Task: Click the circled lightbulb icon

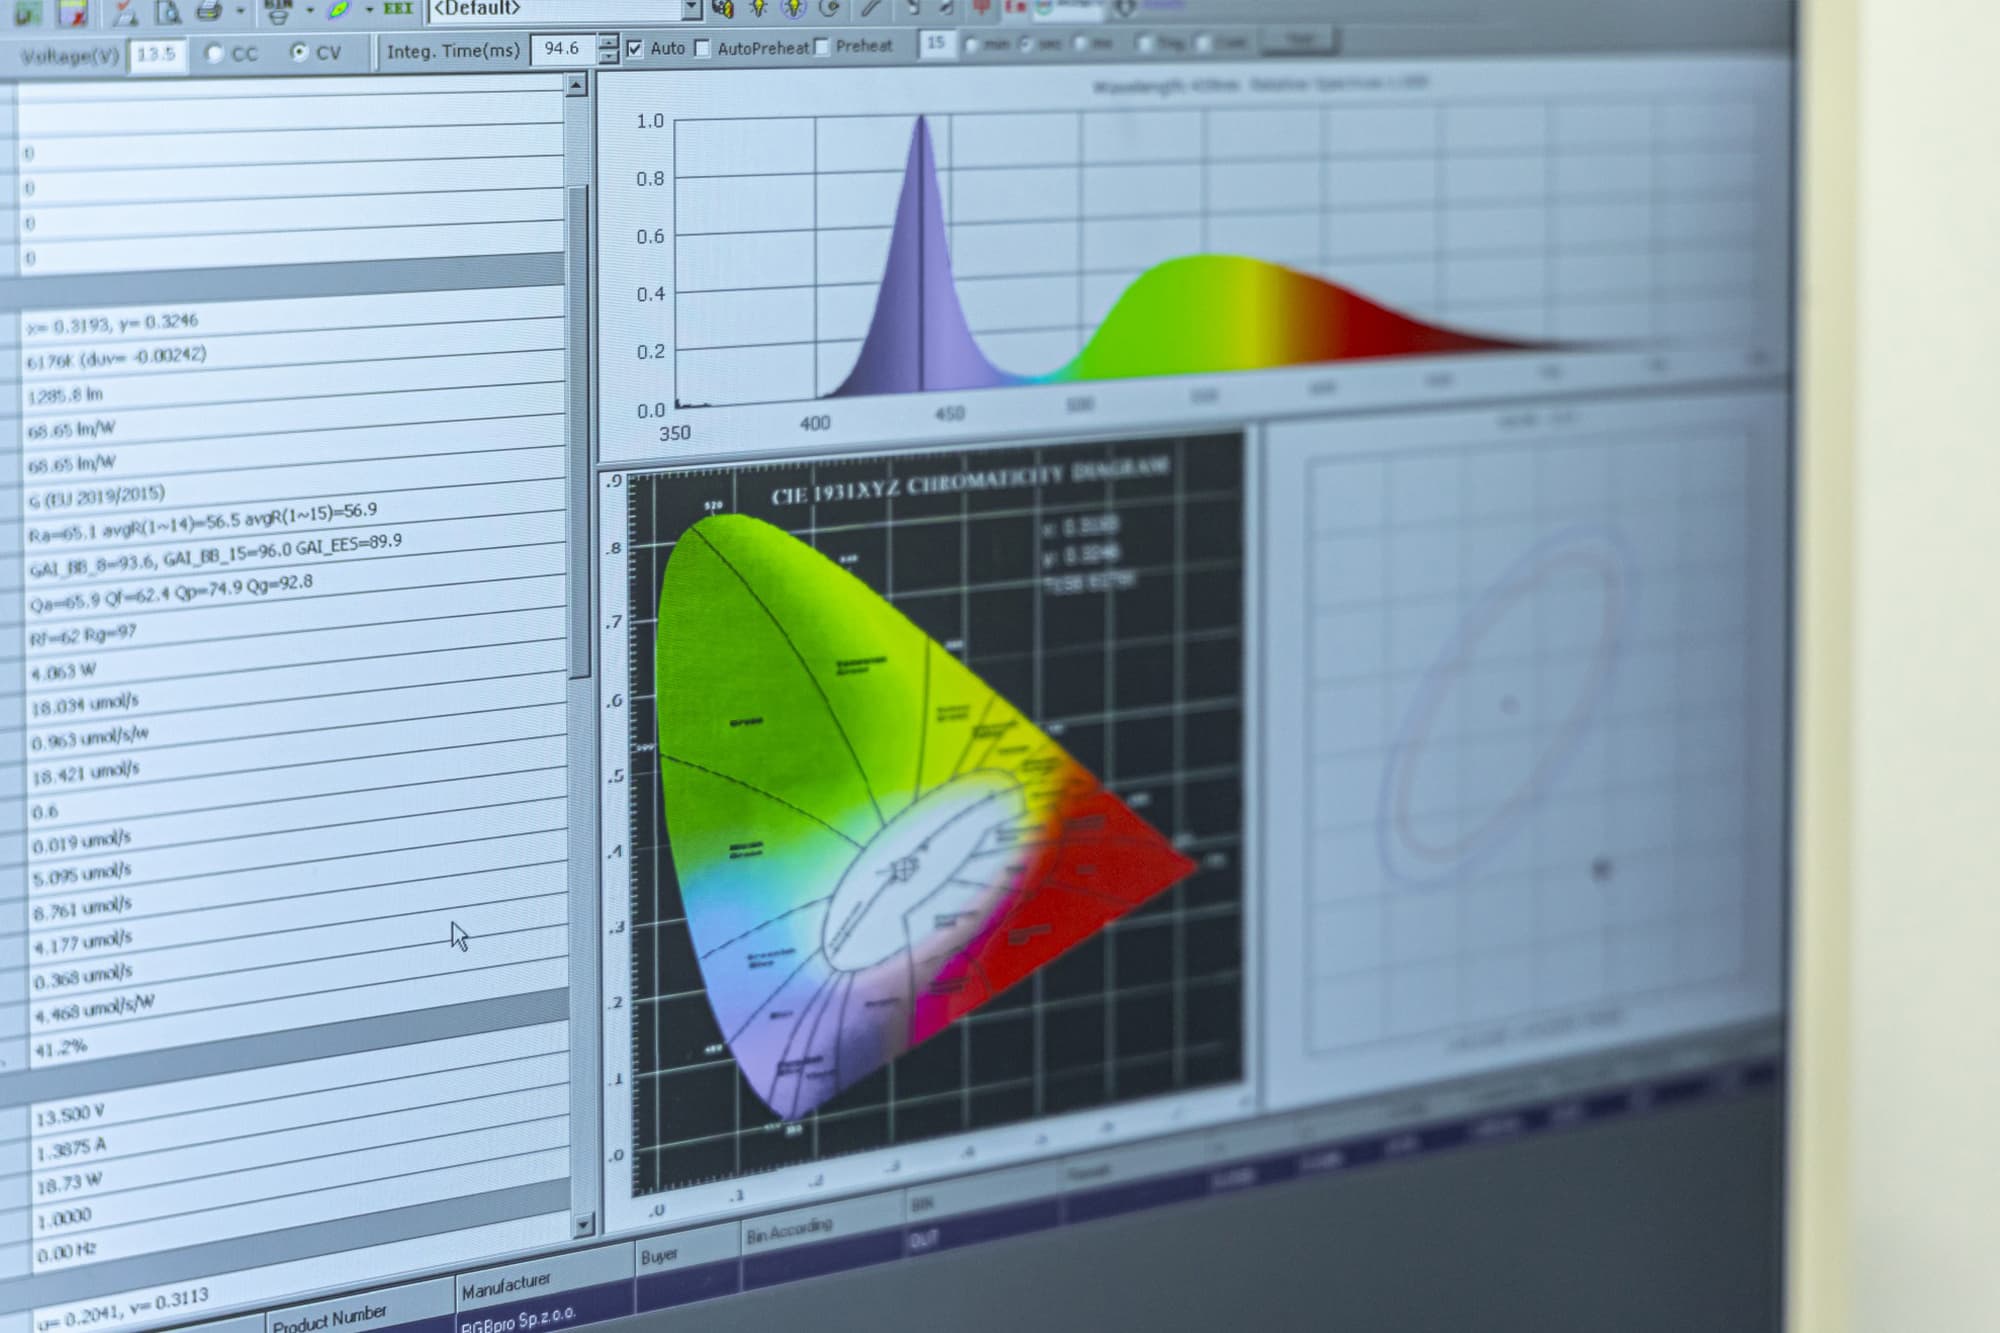Action: 794,9
